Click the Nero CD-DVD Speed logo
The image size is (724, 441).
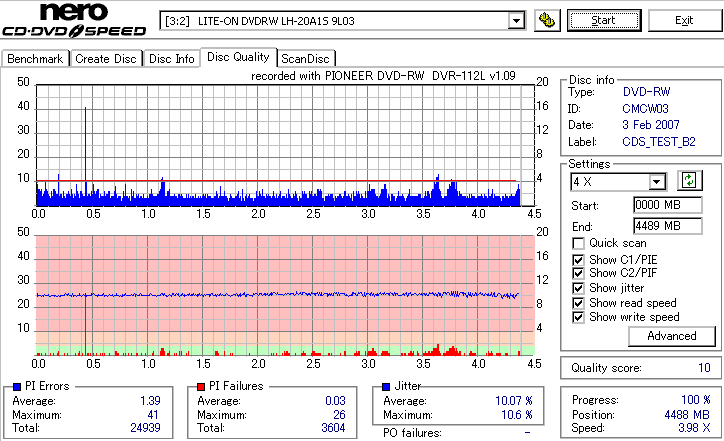pos(74,20)
